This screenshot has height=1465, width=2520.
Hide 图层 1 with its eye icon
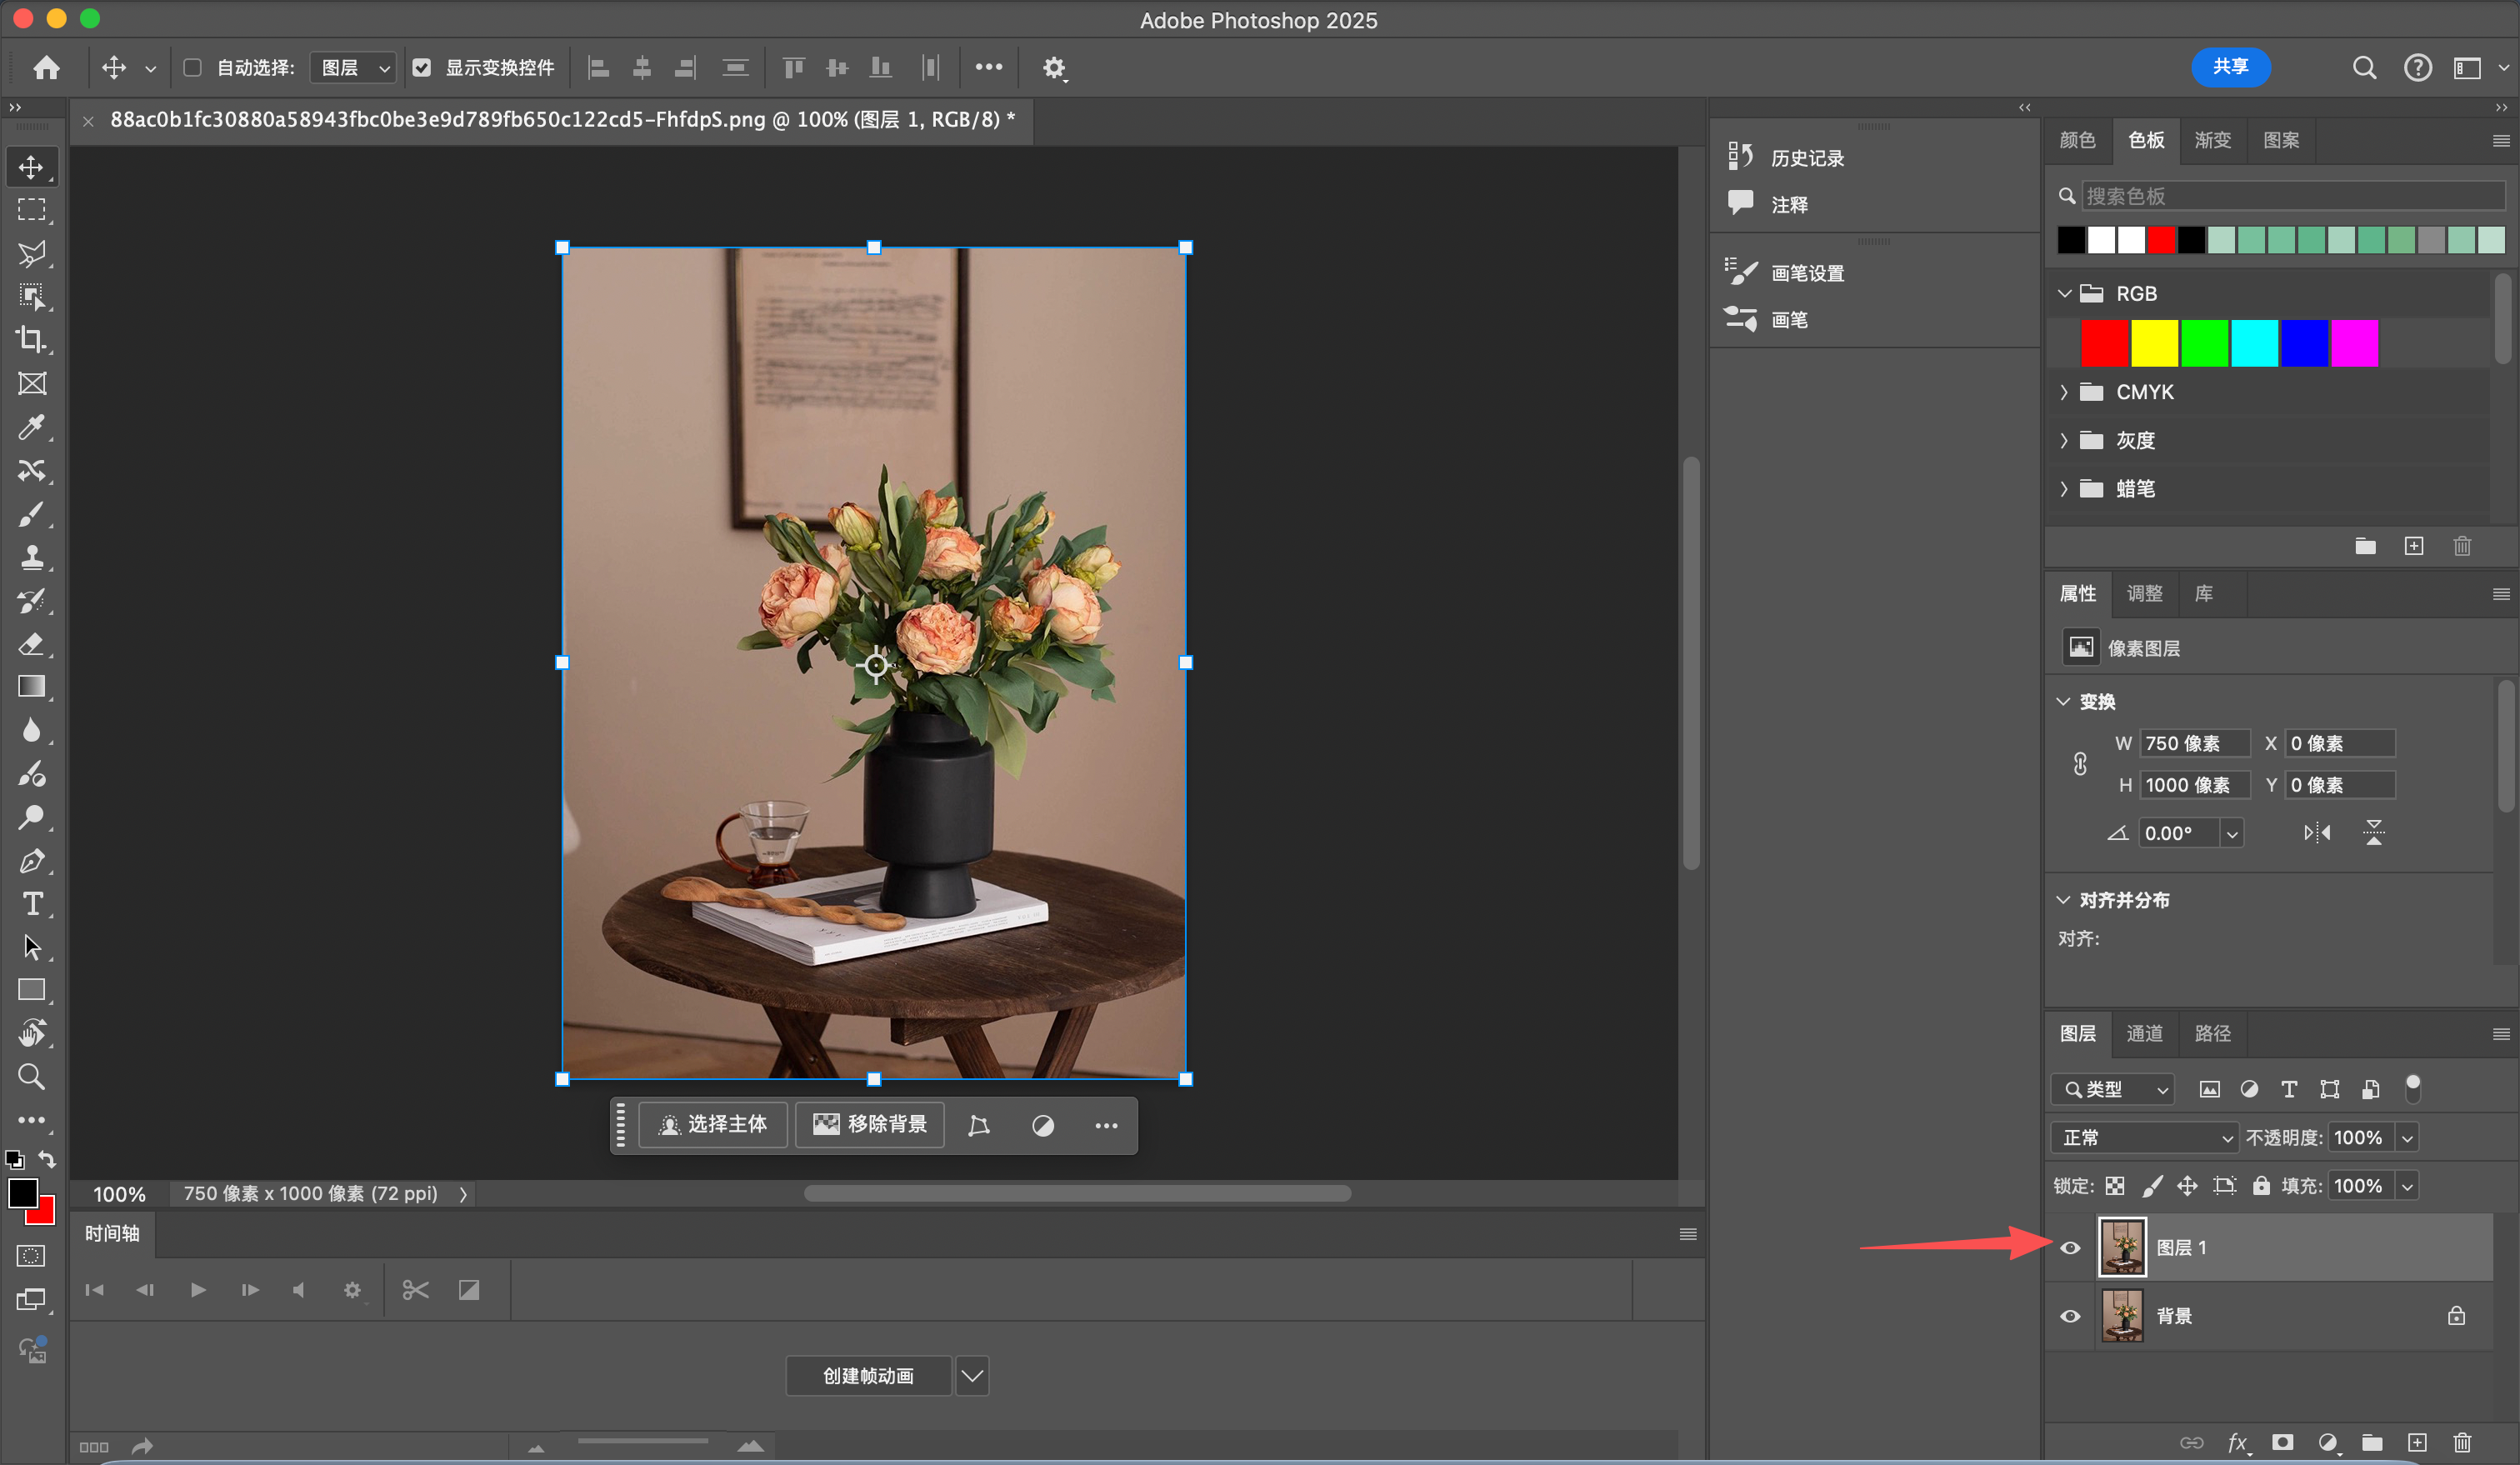(2070, 1247)
